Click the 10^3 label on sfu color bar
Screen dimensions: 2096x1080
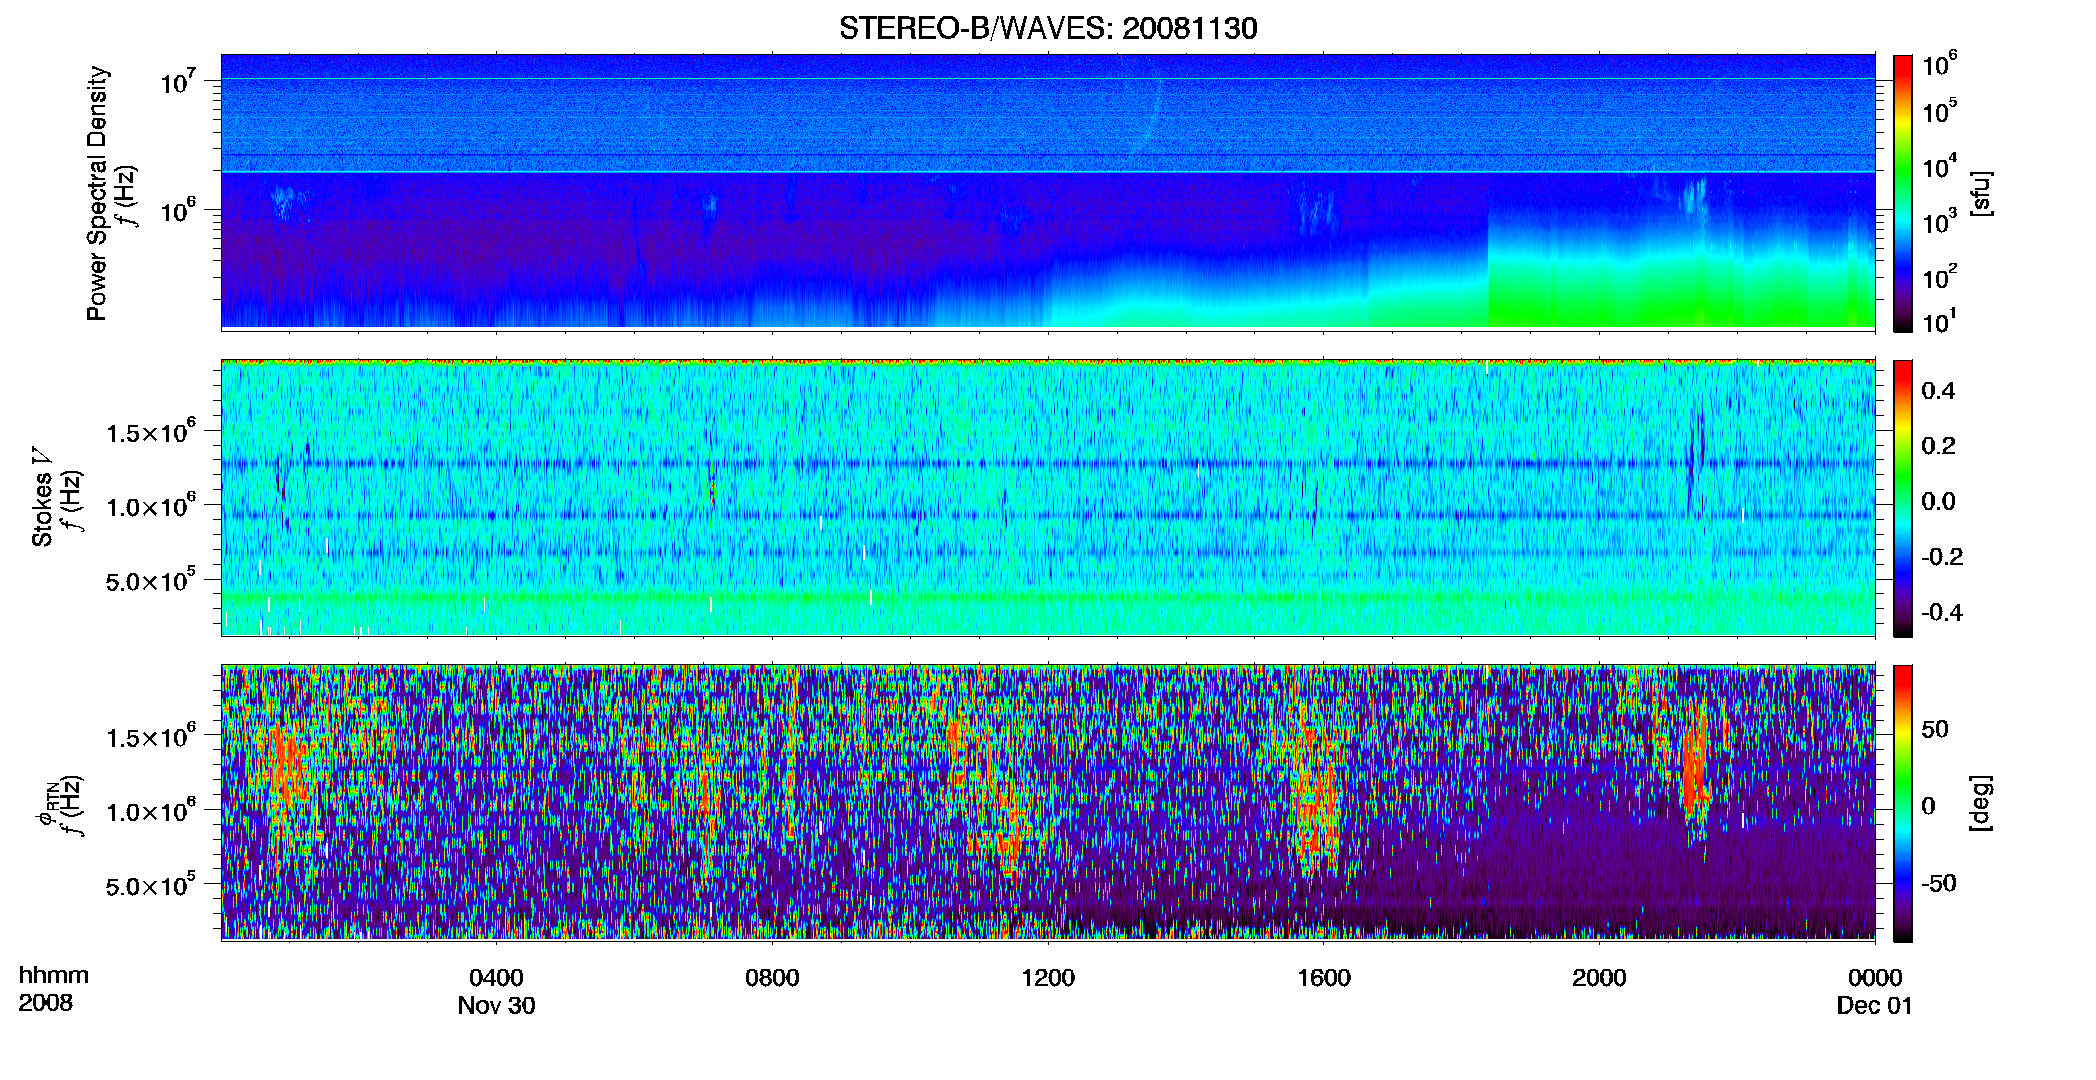click(1940, 221)
